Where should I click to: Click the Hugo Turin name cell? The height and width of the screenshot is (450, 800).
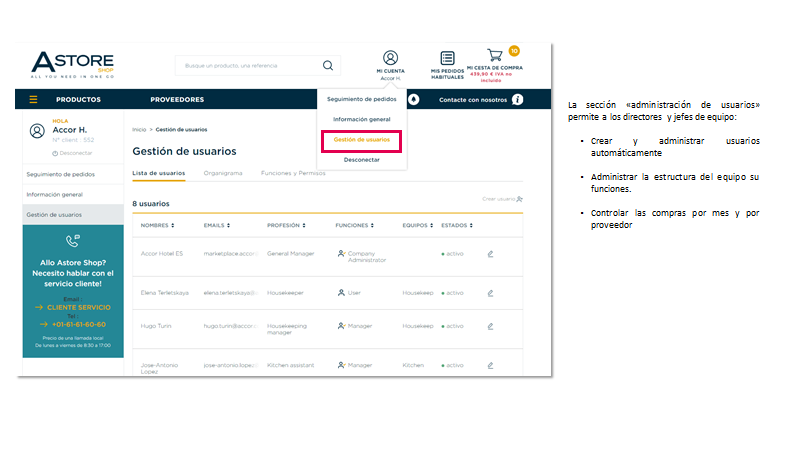(156, 326)
